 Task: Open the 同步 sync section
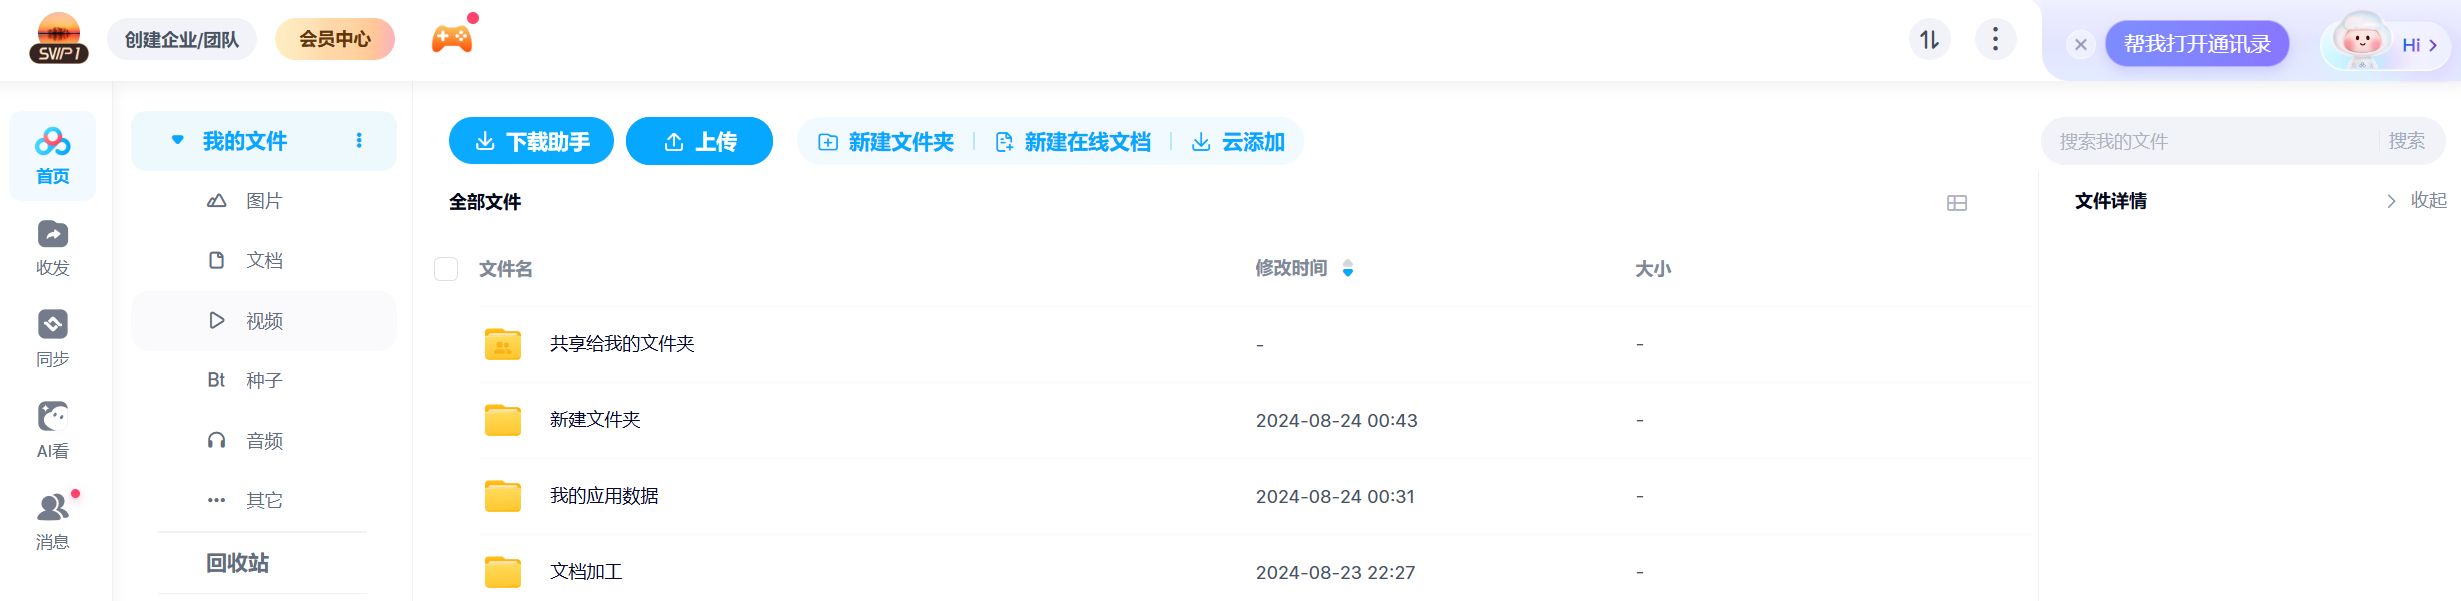(x=53, y=338)
